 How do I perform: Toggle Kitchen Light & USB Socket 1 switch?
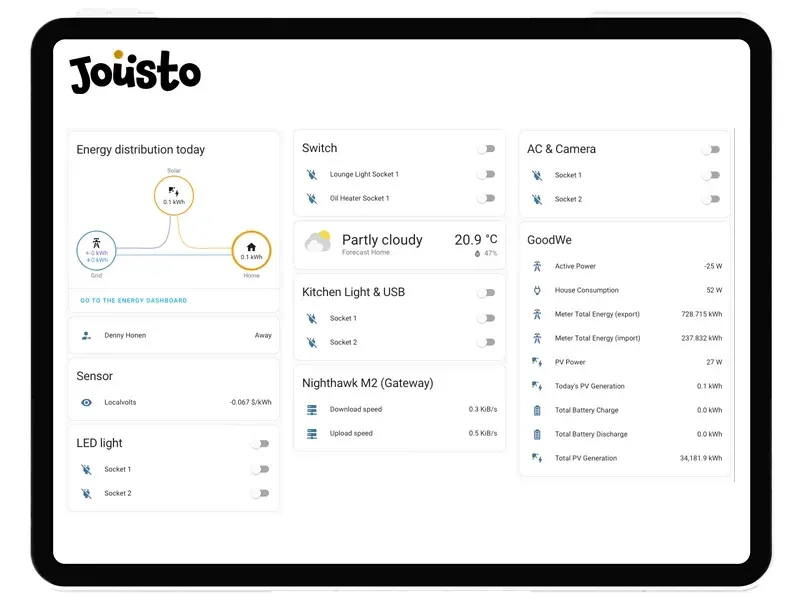(x=486, y=318)
